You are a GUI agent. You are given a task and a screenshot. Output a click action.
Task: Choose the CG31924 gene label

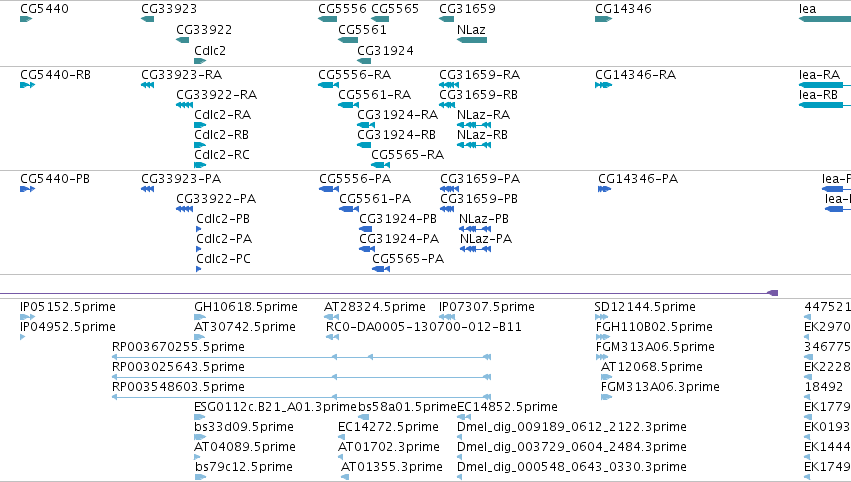(x=385, y=50)
